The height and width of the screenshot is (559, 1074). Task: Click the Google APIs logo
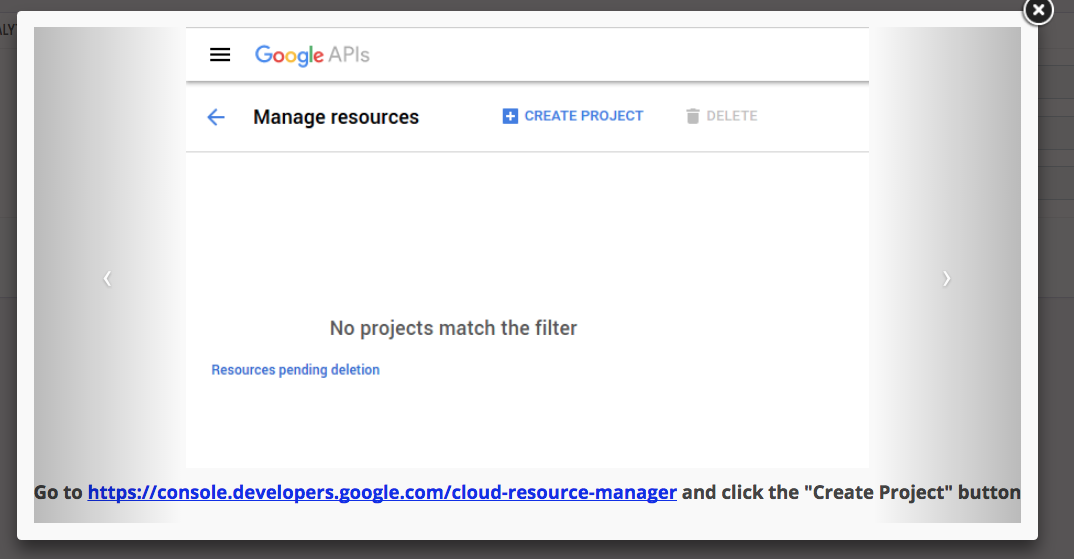click(312, 55)
